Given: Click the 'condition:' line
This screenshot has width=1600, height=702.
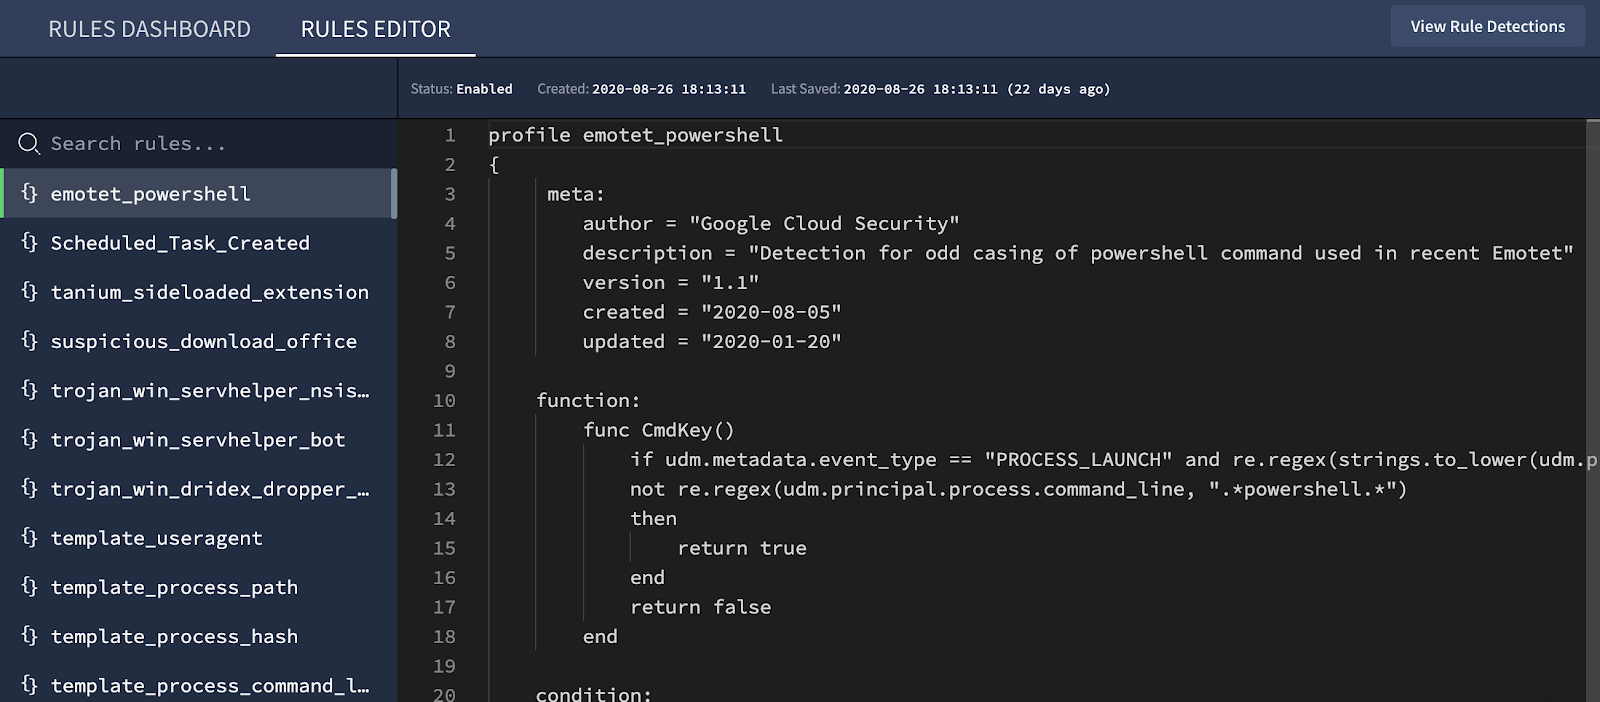Looking at the screenshot, I should click(594, 693).
